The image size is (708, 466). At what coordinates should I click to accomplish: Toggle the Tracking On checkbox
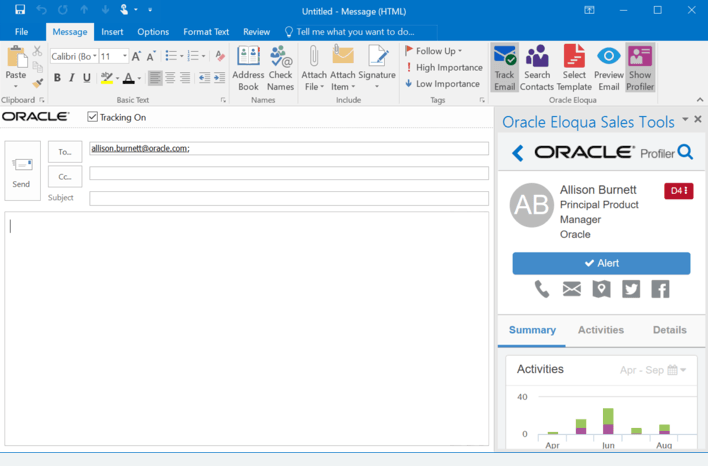click(93, 117)
